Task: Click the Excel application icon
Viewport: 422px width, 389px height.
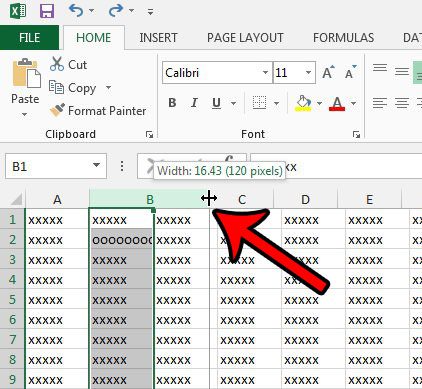Action: [x=18, y=11]
